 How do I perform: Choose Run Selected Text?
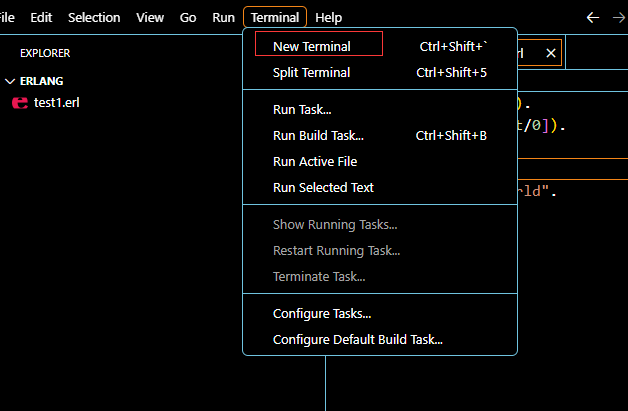(323, 187)
